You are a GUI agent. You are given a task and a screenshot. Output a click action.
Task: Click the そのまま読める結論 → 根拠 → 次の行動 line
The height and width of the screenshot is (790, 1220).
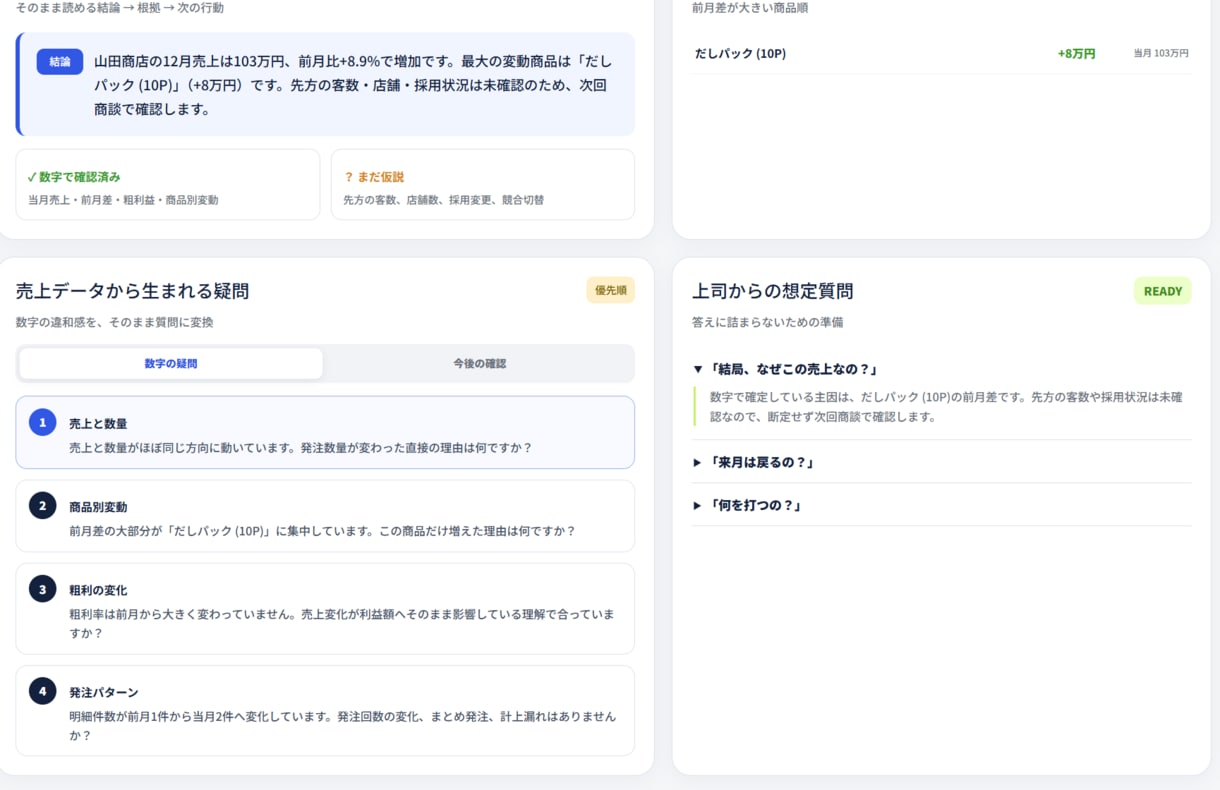[x=120, y=8]
